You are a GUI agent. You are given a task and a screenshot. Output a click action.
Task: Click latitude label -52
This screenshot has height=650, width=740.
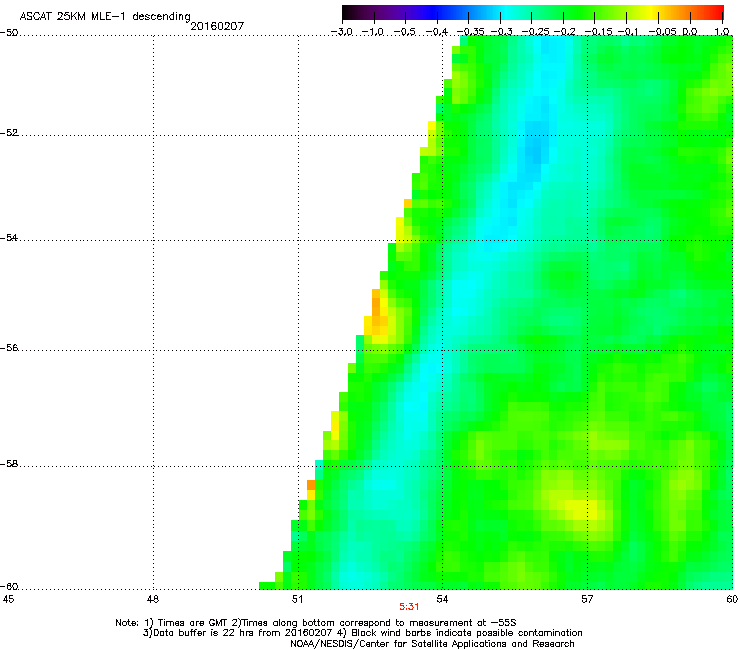pyautogui.click(x=9, y=133)
